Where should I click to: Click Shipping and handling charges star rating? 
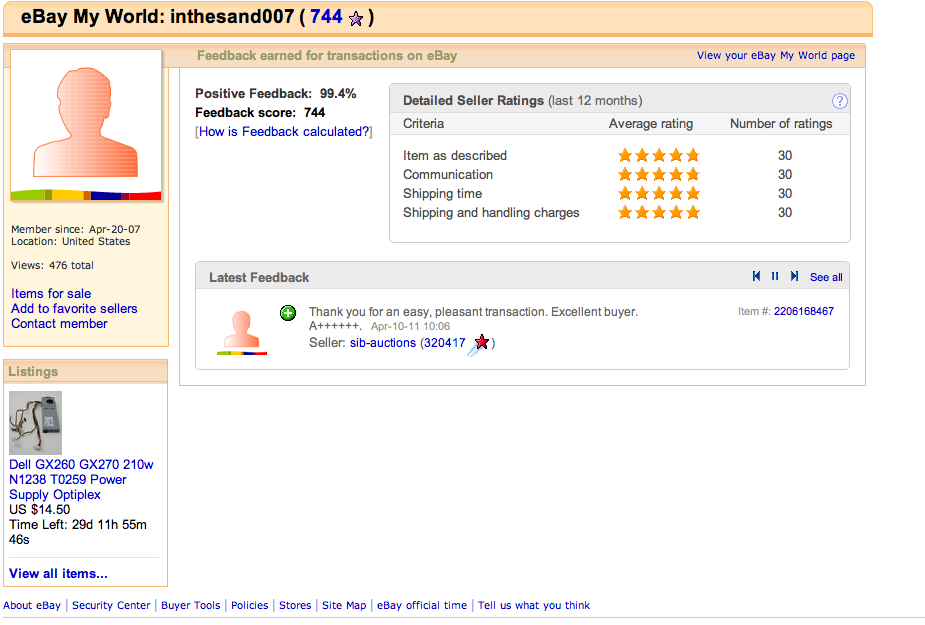pyautogui.click(x=658, y=212)
